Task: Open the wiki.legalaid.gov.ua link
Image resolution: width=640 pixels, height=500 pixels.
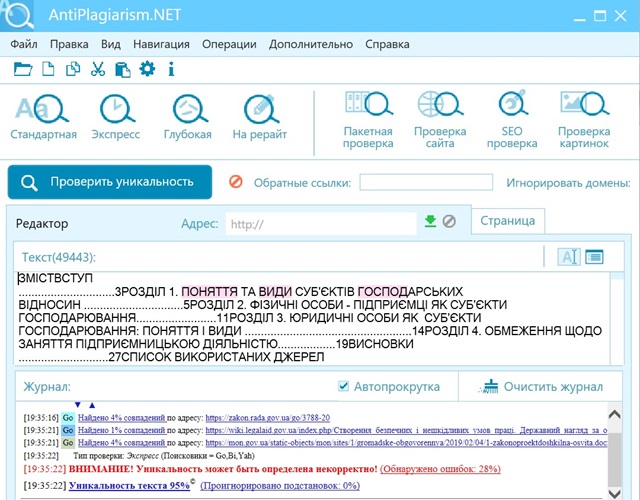Action: (406, 430)
